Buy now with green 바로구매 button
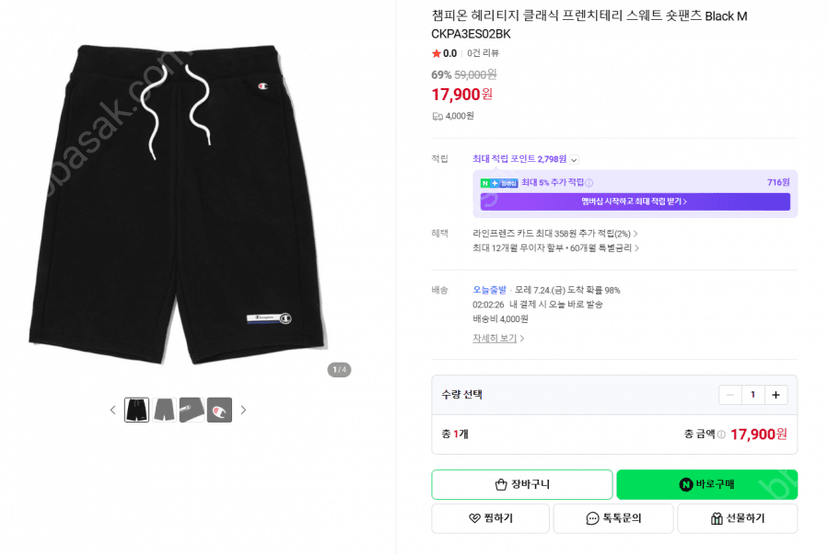This screenshot has width=828, height=554. 707,484
